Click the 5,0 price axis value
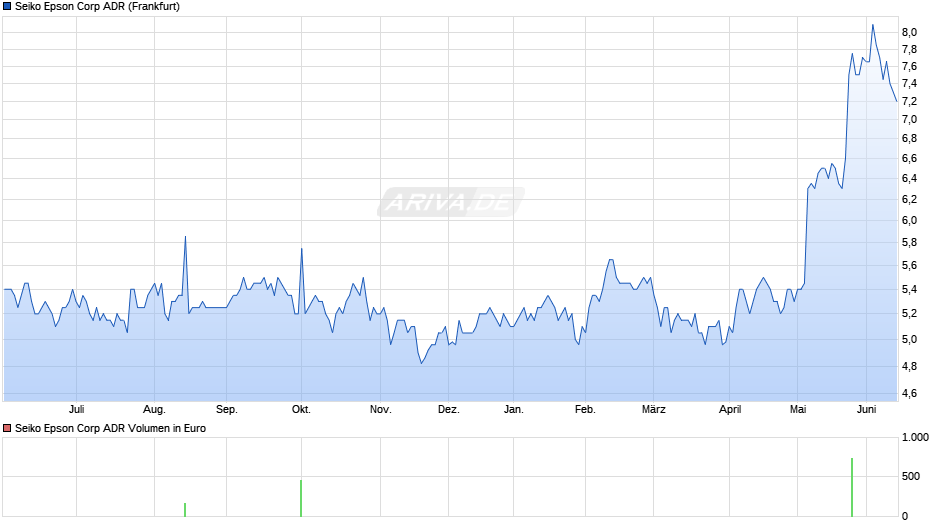 coord(909,339)
